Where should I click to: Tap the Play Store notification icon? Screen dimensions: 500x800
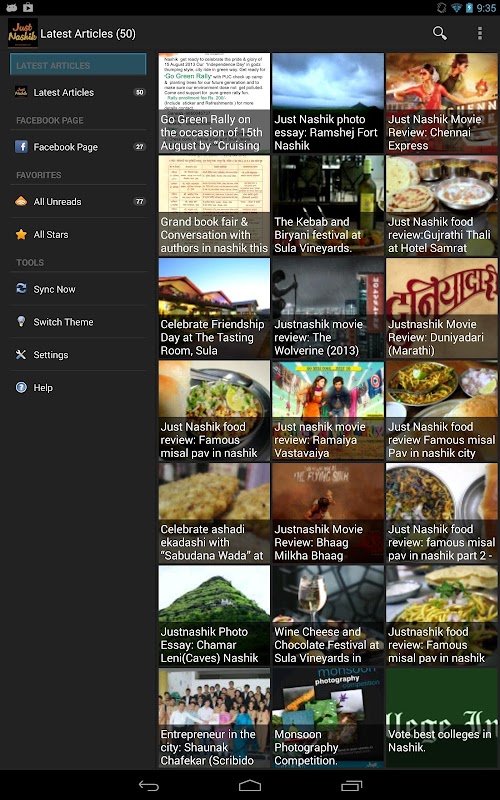[28, 7]
